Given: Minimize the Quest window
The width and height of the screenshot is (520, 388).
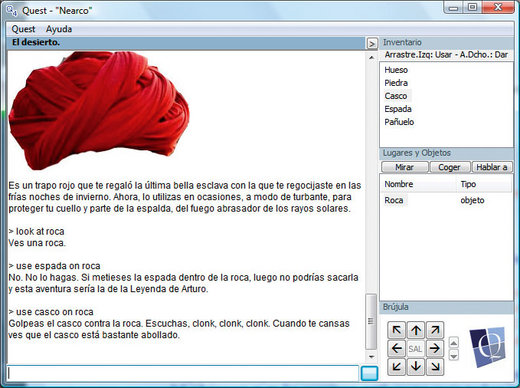Looking at the screenshot, I should coord(453,7).
